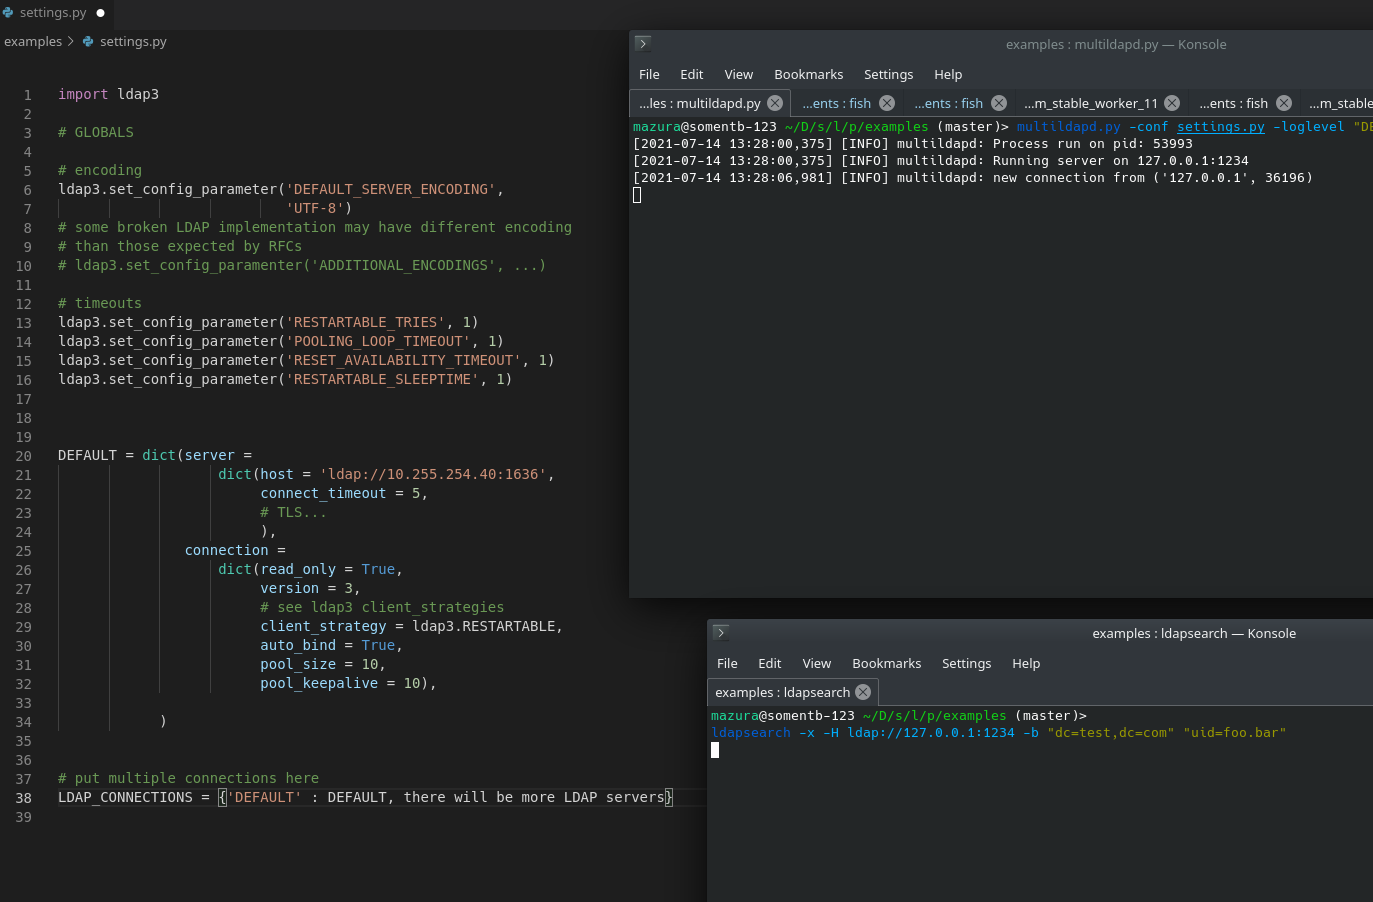
Task: Close the m_stable_worker_11 tab
Action: 1172,103
